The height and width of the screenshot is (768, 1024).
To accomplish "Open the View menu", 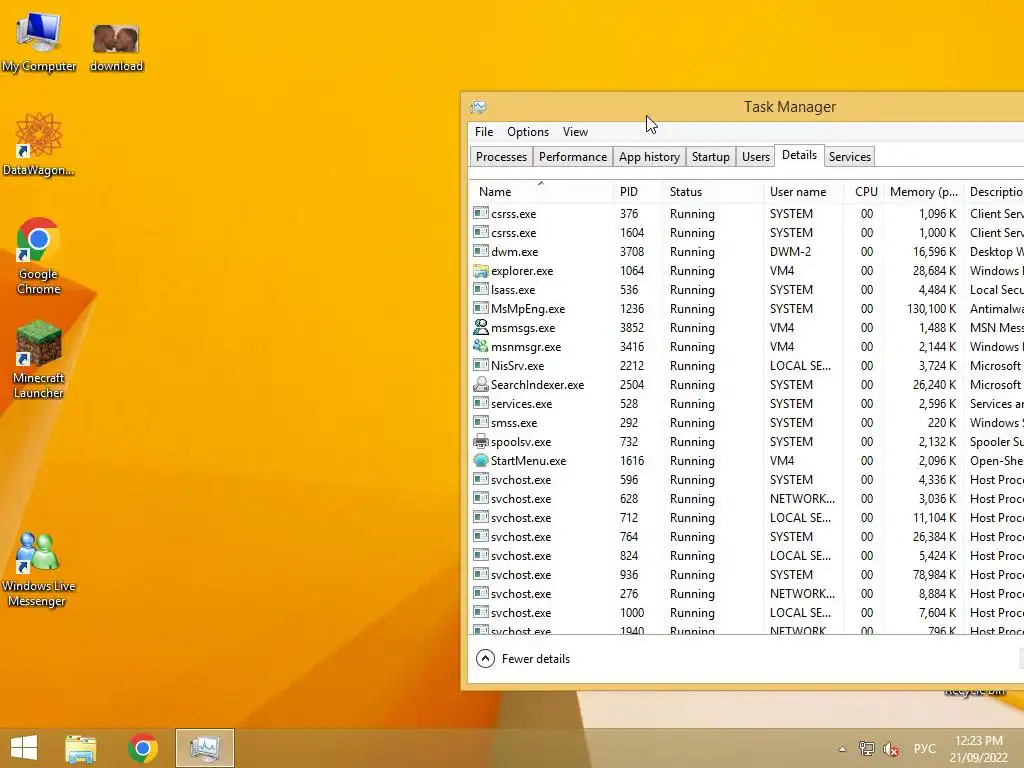I will [575, 132].
